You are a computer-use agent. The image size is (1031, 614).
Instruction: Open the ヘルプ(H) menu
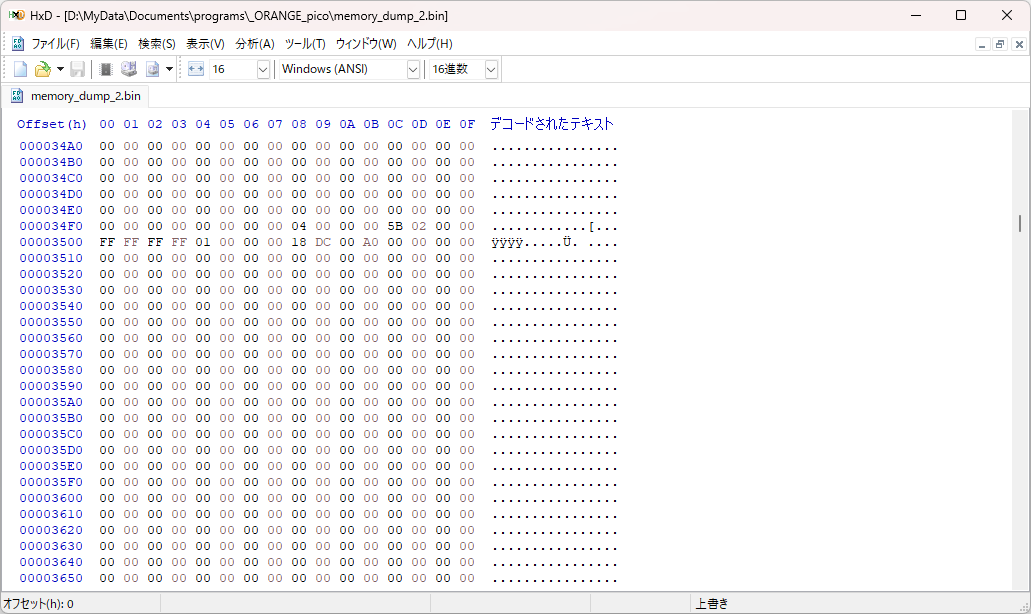[x=429, y=44]
